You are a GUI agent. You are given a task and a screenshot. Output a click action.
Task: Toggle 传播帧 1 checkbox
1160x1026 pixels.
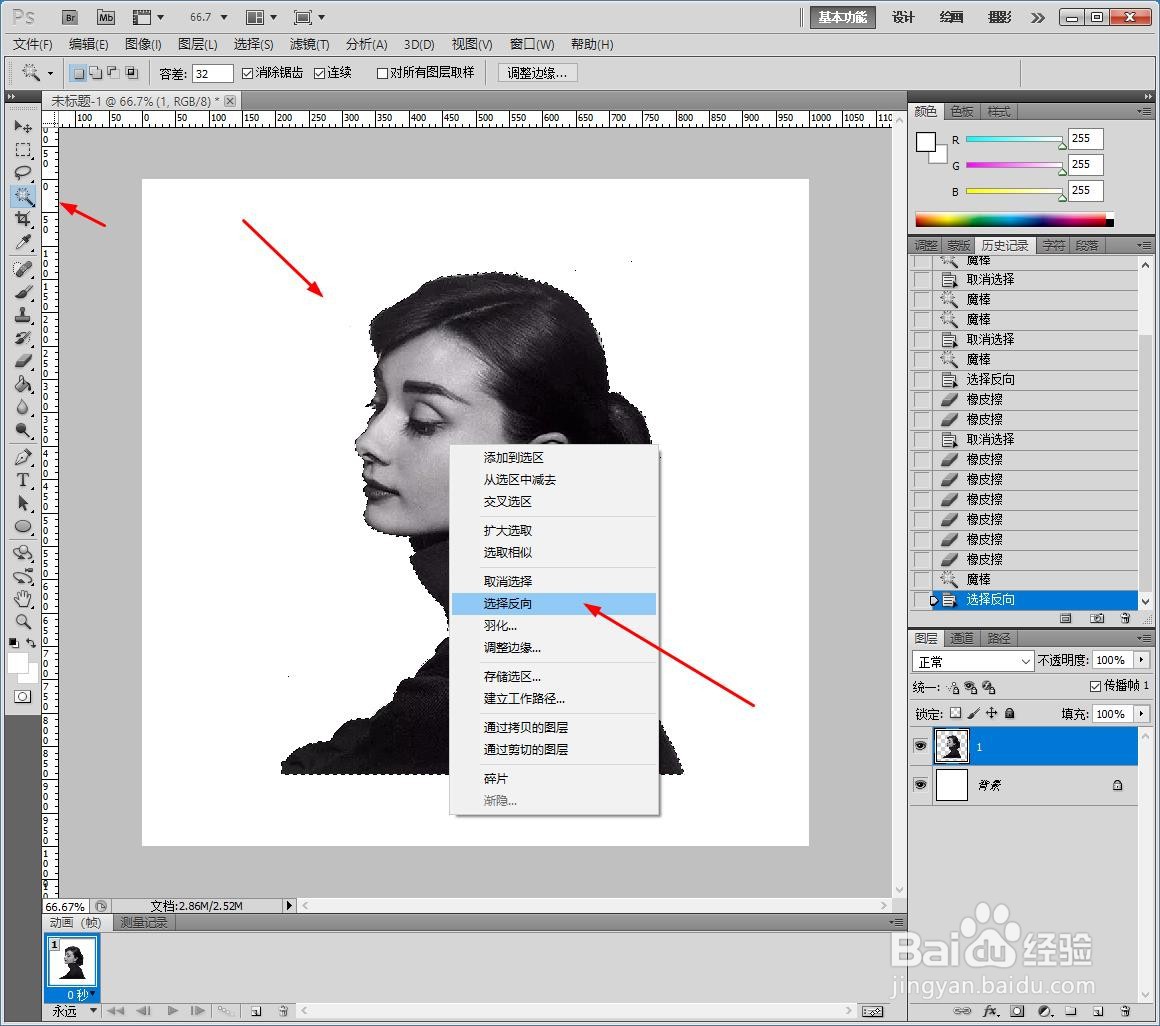[1096, 686]
